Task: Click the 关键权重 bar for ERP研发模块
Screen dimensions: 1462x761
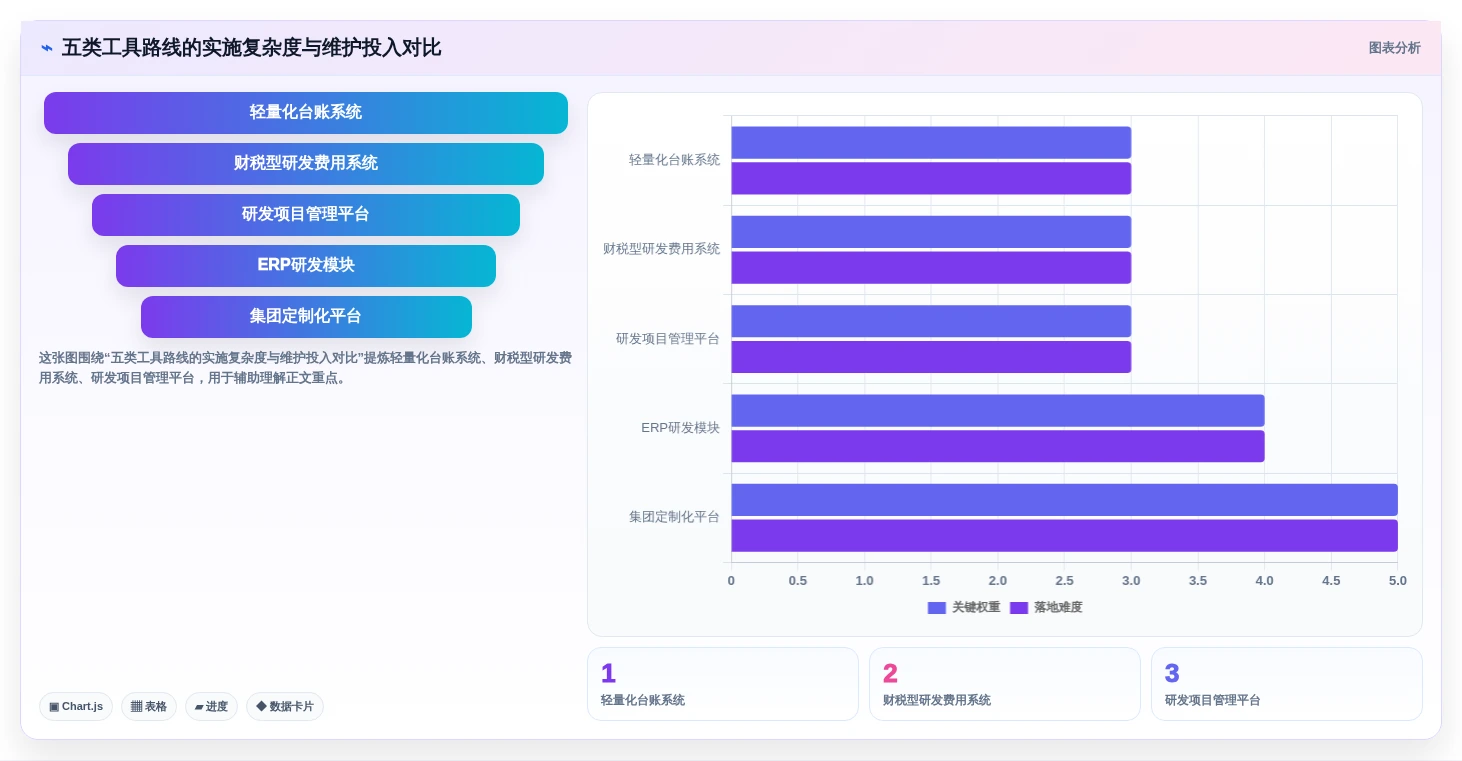Action: 998,411
